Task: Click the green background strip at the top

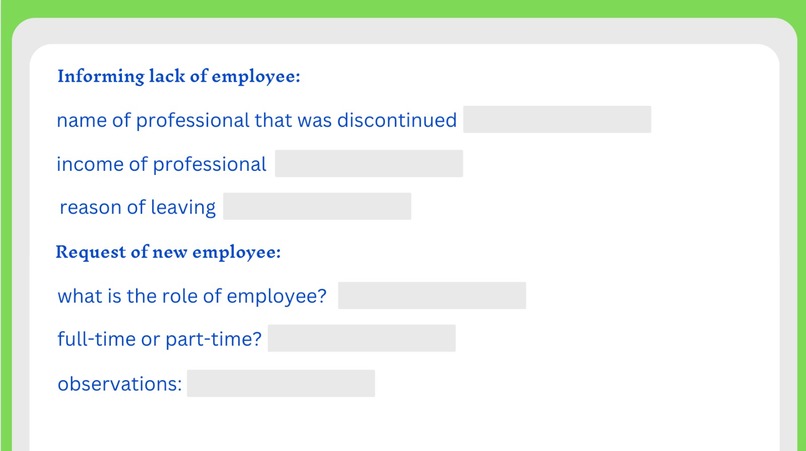Action: [x=403, y=8]
